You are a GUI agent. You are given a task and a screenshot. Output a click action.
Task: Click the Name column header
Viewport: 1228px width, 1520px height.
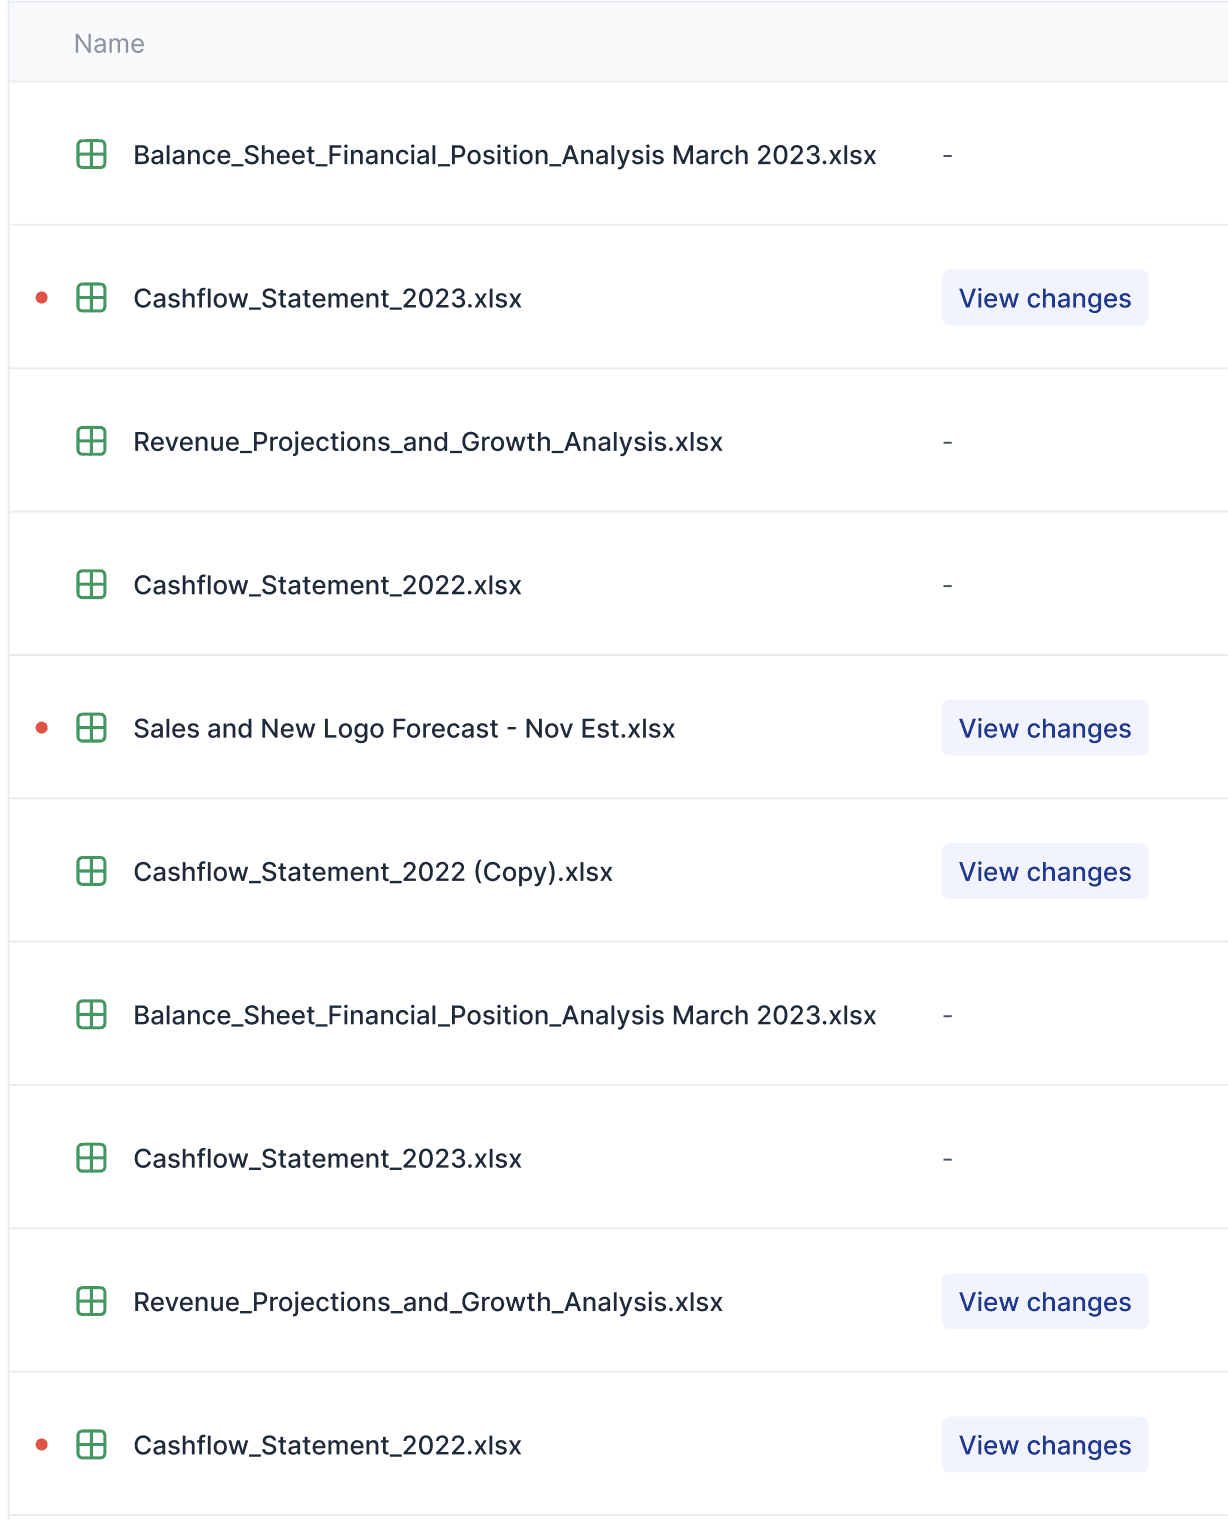108,43
